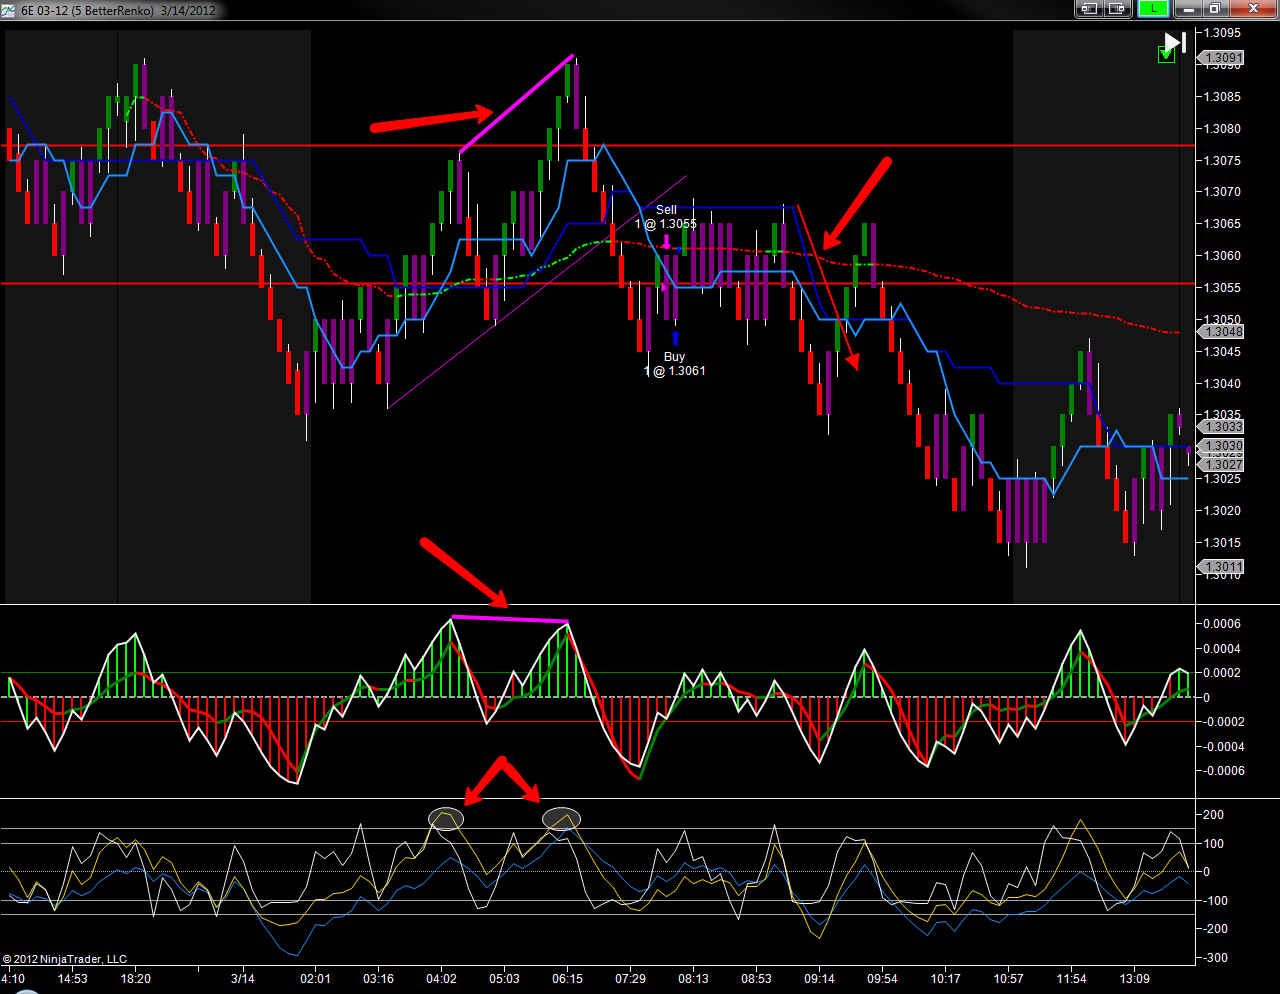1280x994 pixels.
Task: Click the 3/14 date label on time axis
Action: click(242, 979)
